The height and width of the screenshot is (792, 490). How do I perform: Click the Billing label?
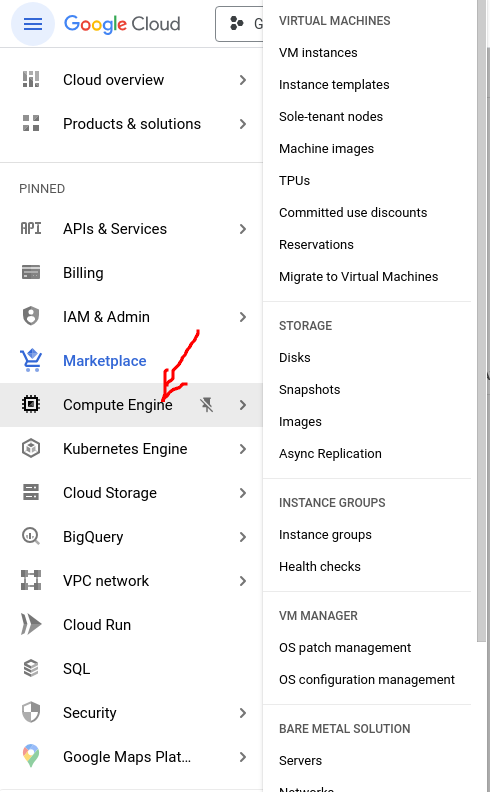[x=83, y=273]
